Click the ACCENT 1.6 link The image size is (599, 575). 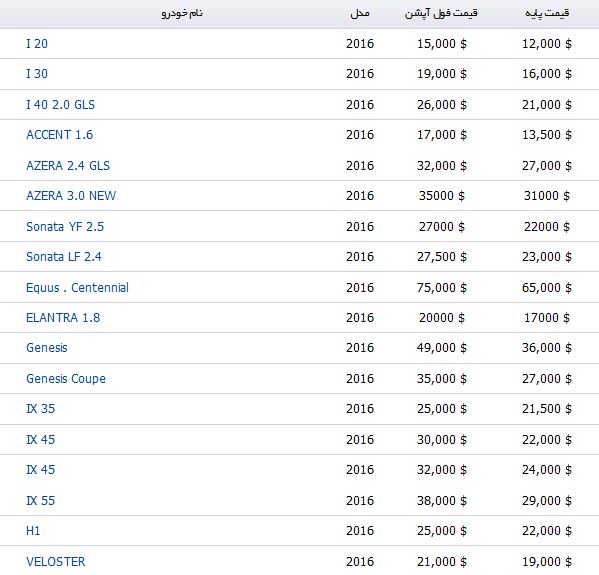pos(60,134)
